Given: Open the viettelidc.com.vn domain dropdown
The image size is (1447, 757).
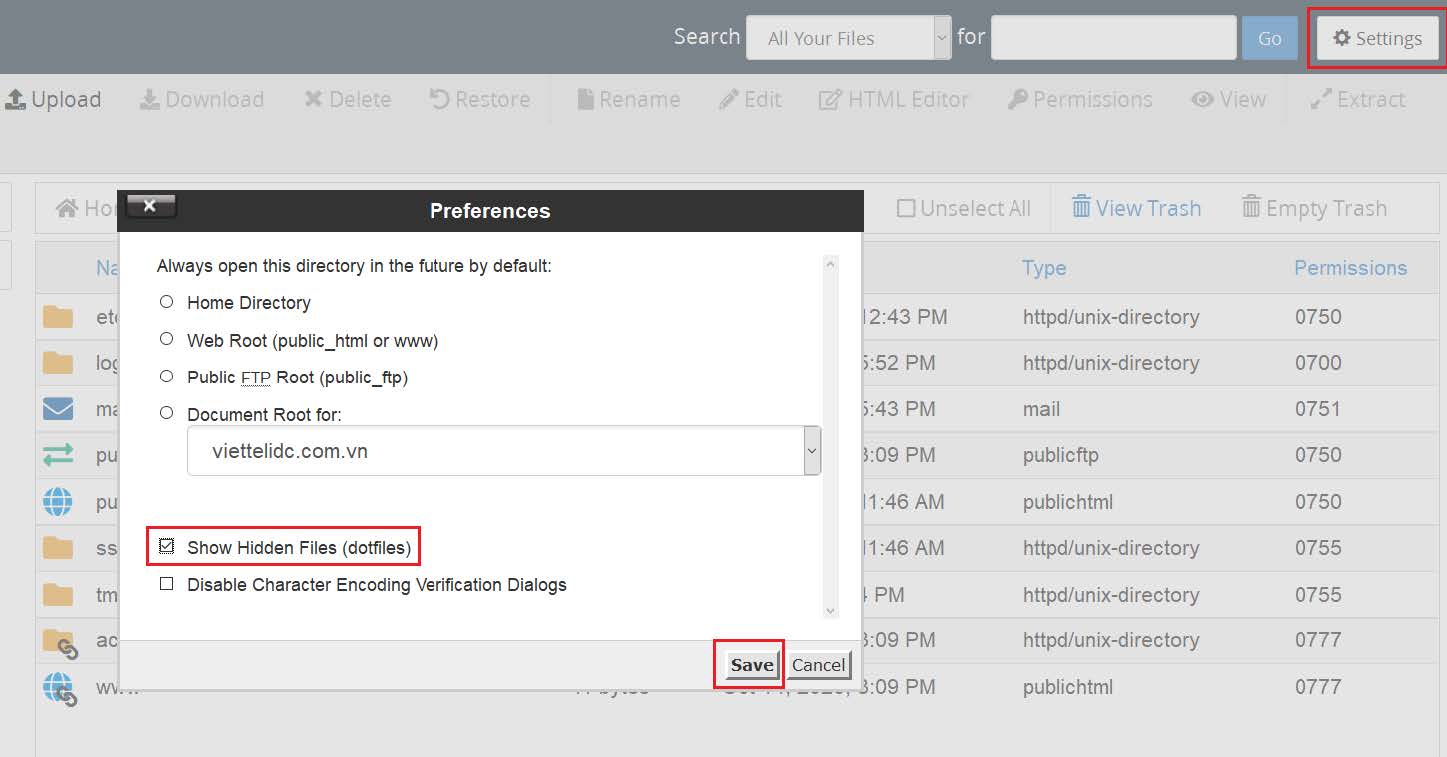Looking at the screenshot, I should click(811, 451).
